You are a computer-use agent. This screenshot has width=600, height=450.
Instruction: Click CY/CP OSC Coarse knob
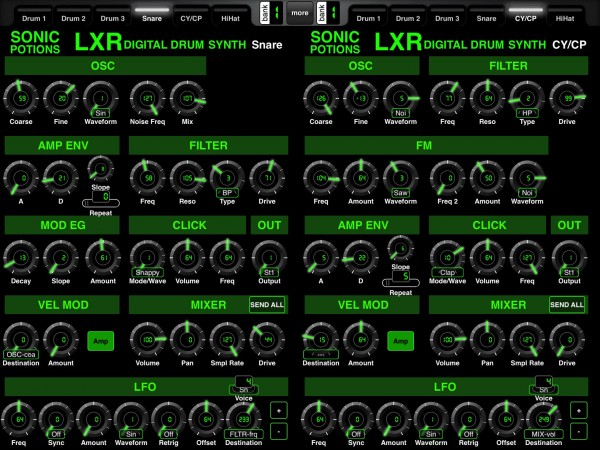coord(321,98)
